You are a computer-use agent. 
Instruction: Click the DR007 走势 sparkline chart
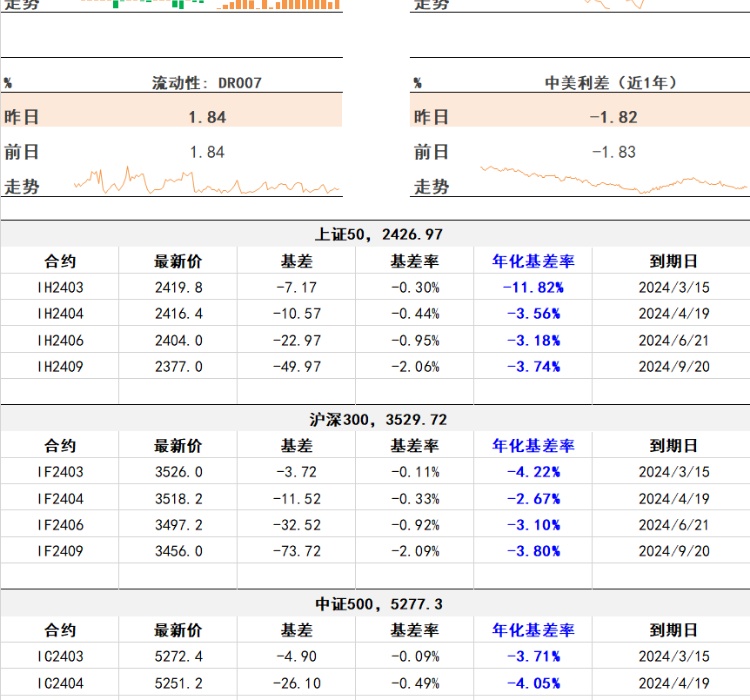coord(207,180)
